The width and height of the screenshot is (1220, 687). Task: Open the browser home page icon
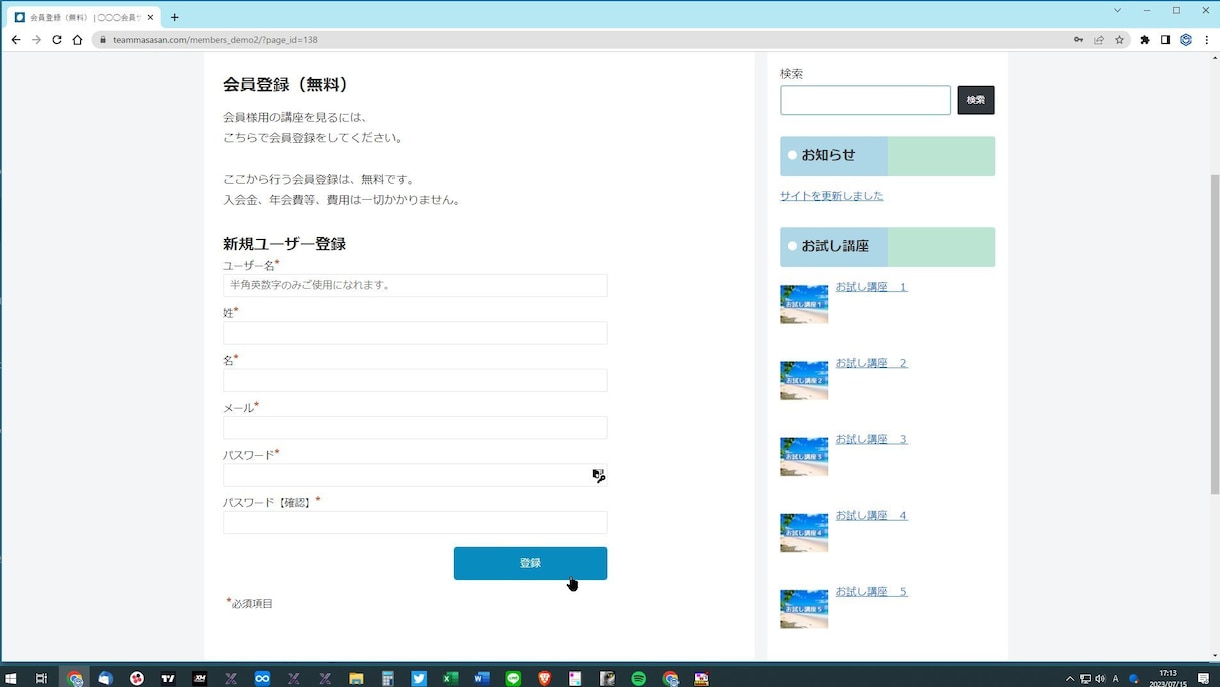click(77, 40)
